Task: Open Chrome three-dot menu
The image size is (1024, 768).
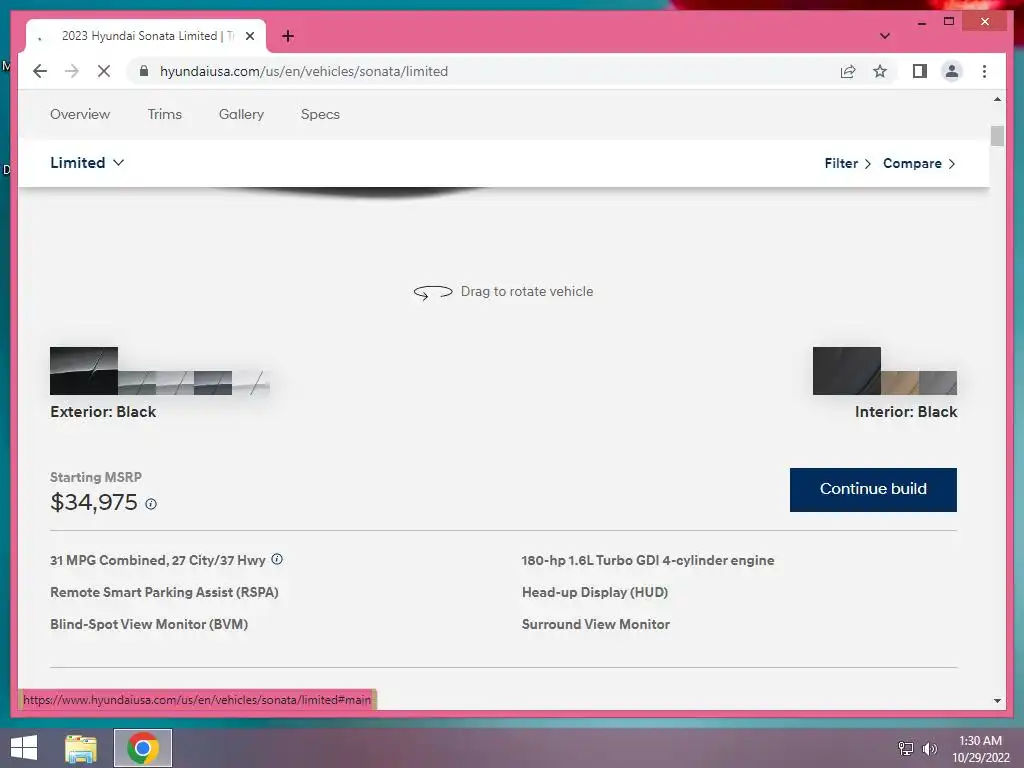Action: [984, 71]
